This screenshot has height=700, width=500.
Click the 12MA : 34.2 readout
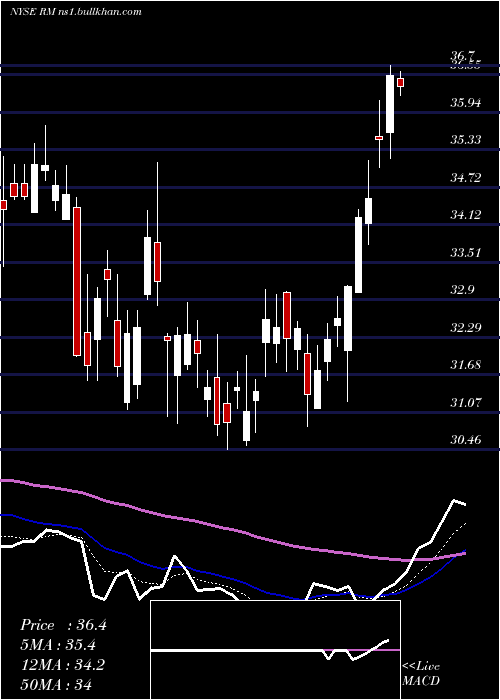click(62, 665)
